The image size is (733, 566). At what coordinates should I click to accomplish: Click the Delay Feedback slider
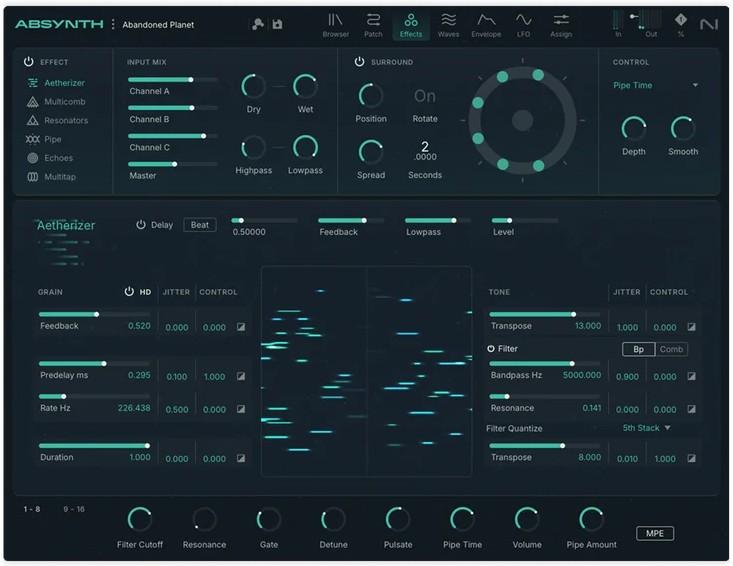coord(351,220)
